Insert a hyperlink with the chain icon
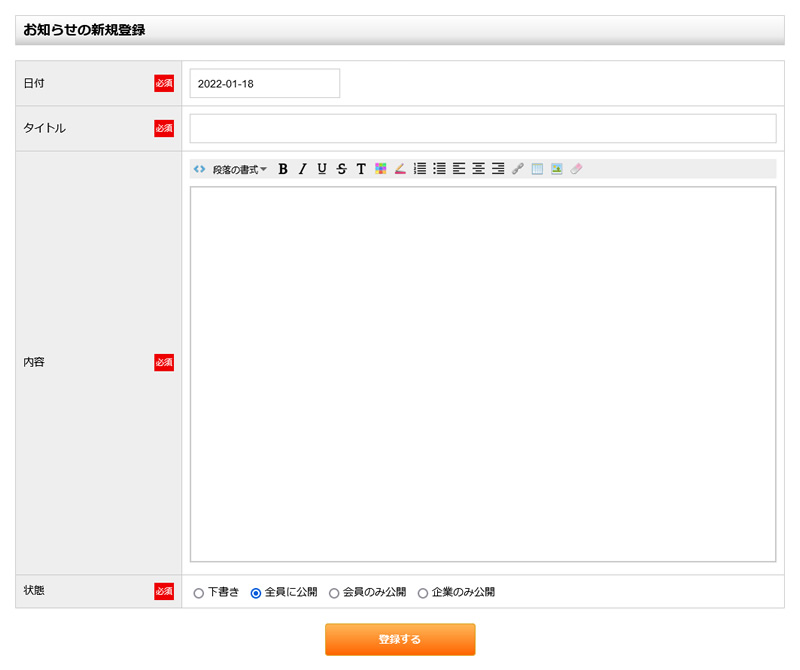800x670 pixels. pyautogui.click(x=517, y=168)
